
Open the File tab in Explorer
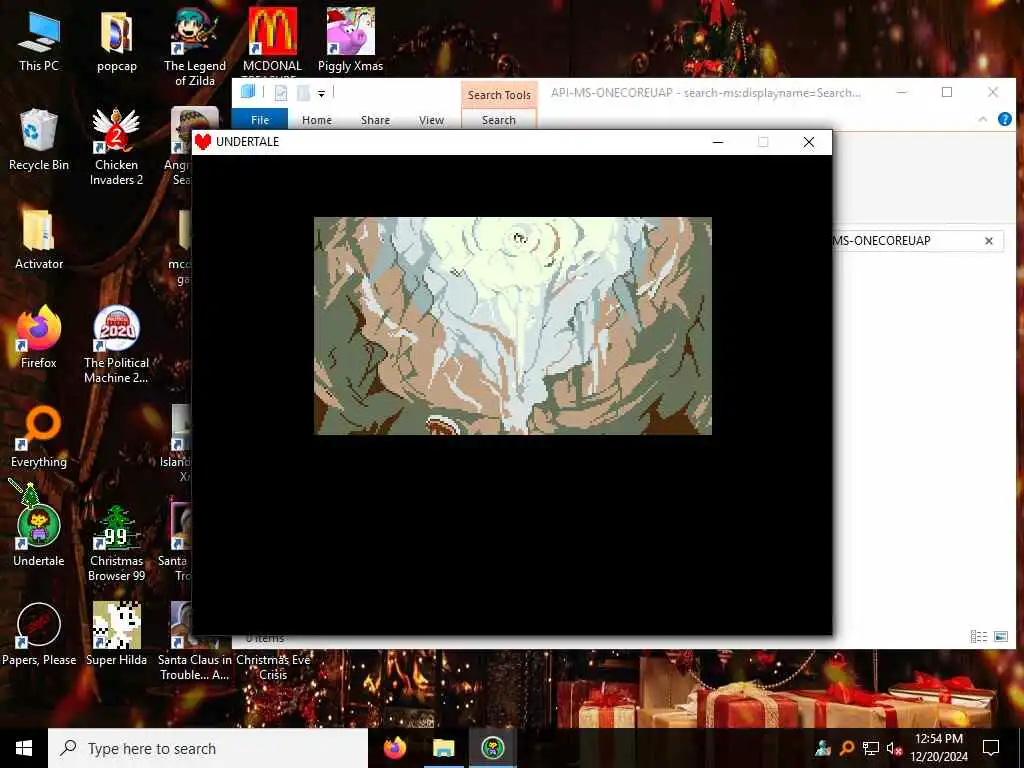point(260,120)
